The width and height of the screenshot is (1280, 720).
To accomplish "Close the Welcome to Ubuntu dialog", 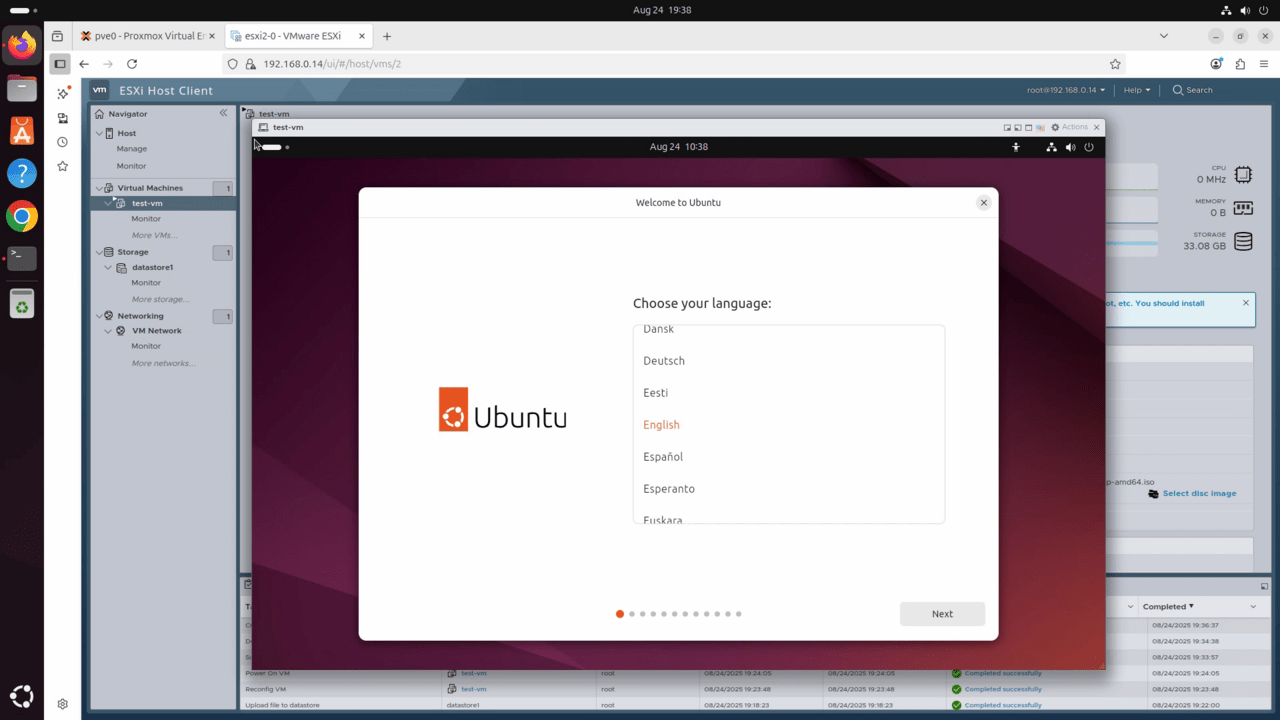I will [984, 202].
